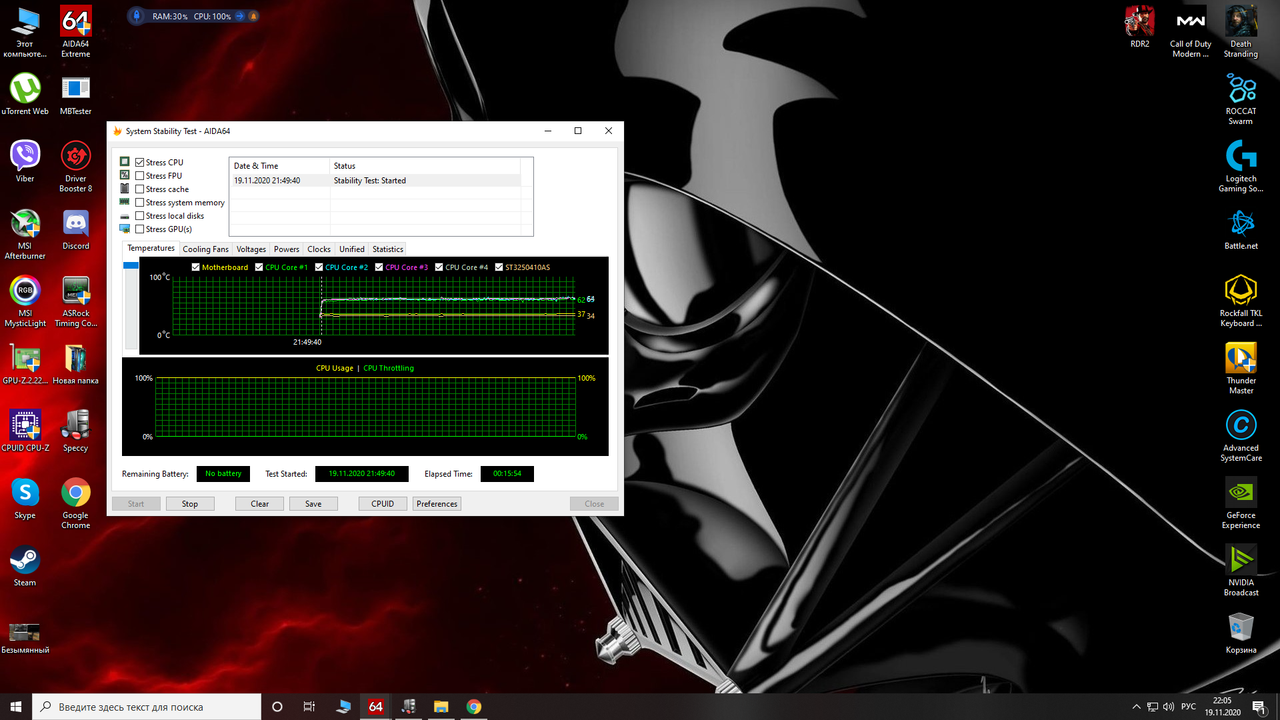The height and width of the screenshot is (720, 1280).
Task: Open the Thunder Master desktop icon
Action: (1241, 368)
